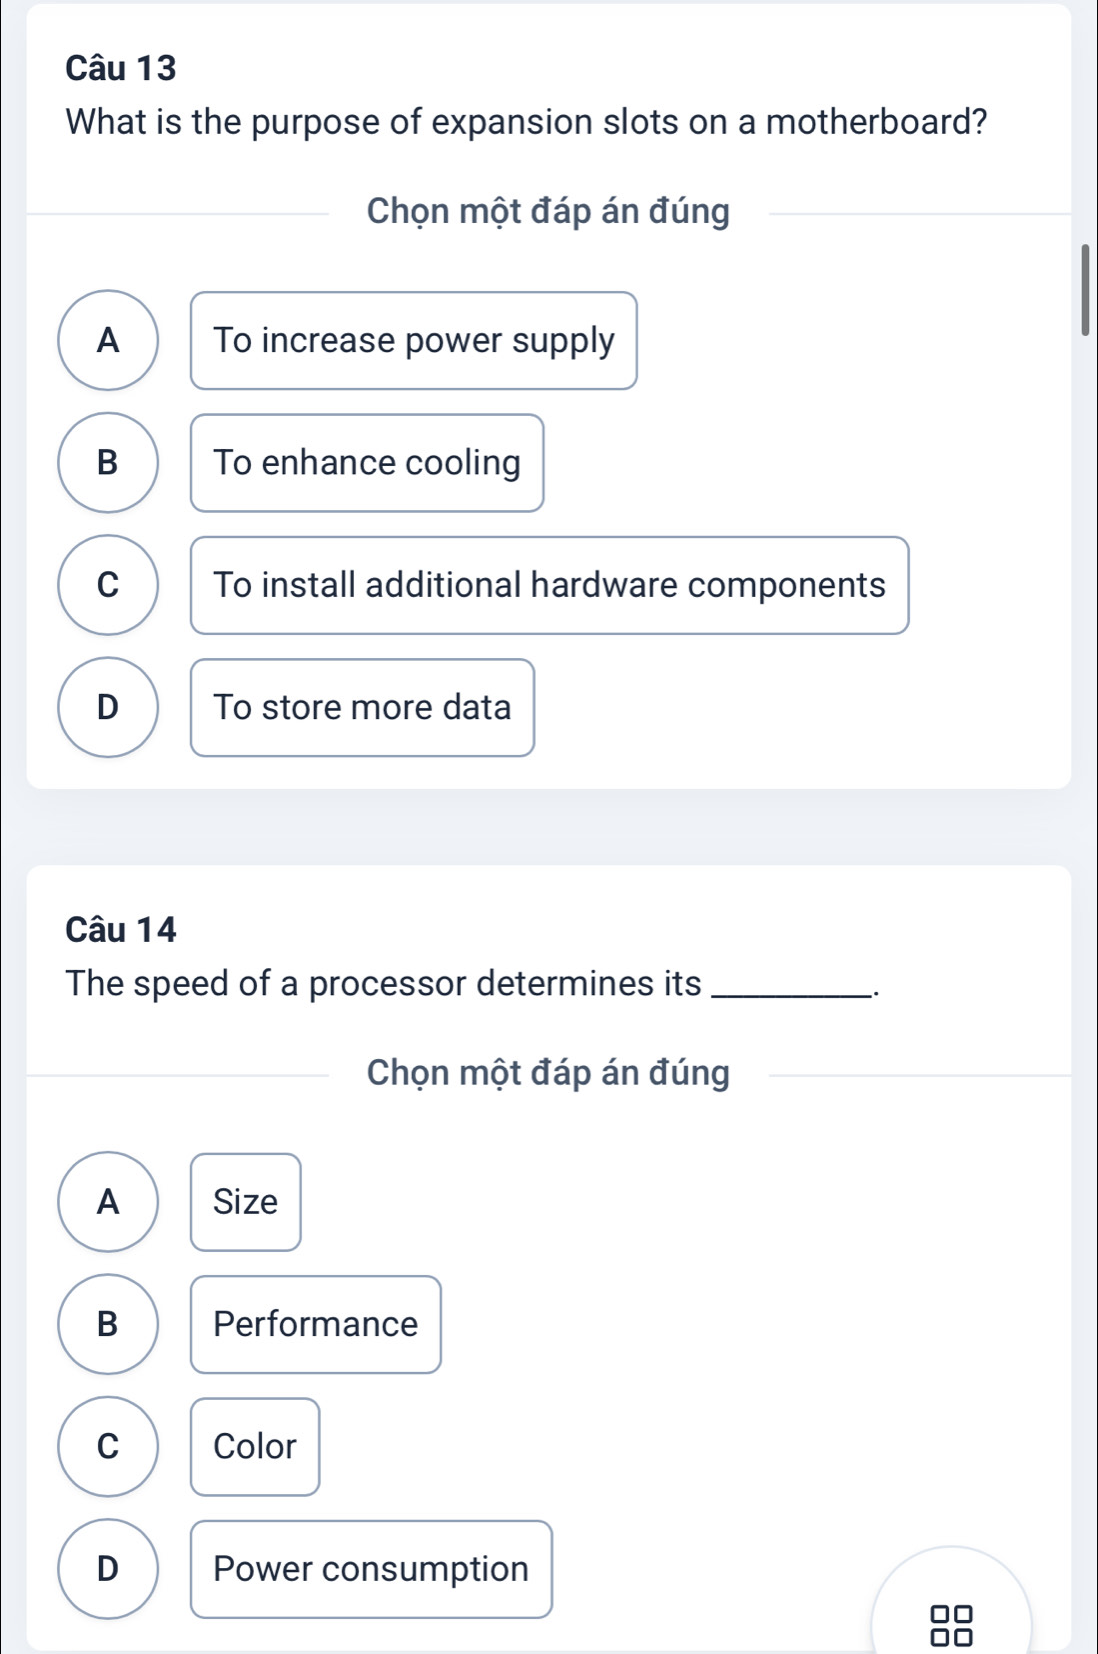Select radio option A for Câu 14

pyautogui.click(x=108, y=1201)
